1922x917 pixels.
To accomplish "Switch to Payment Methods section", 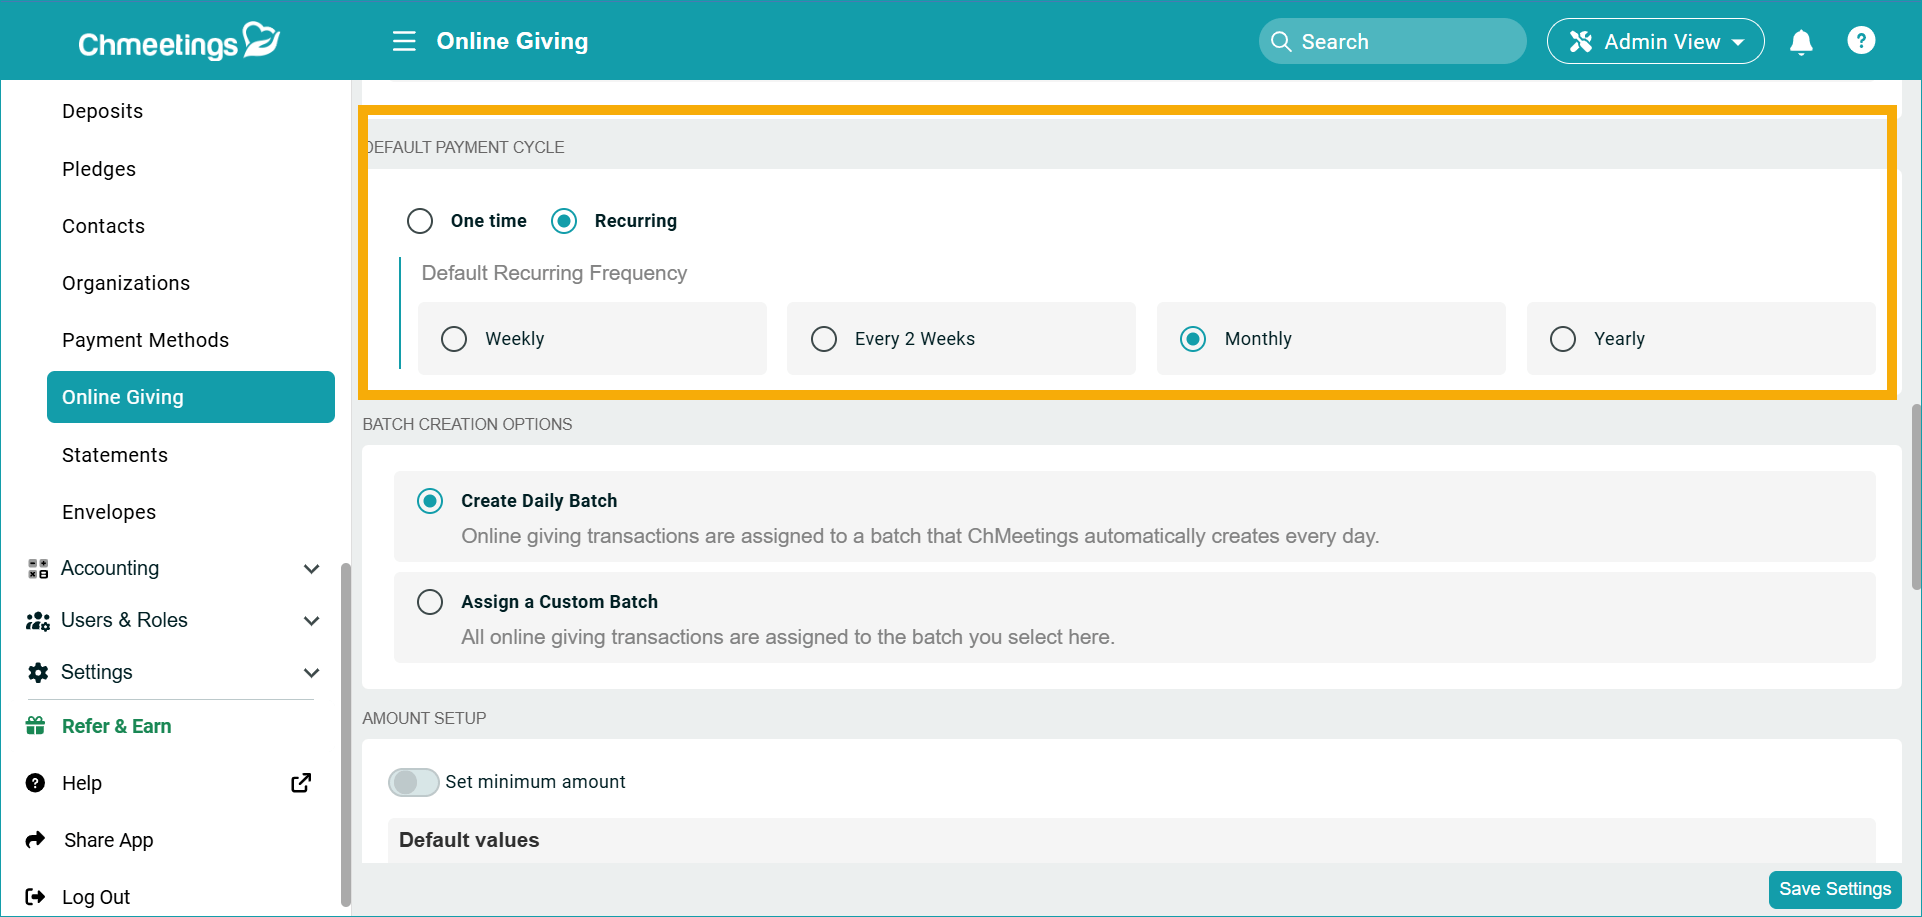I will 145,340.
